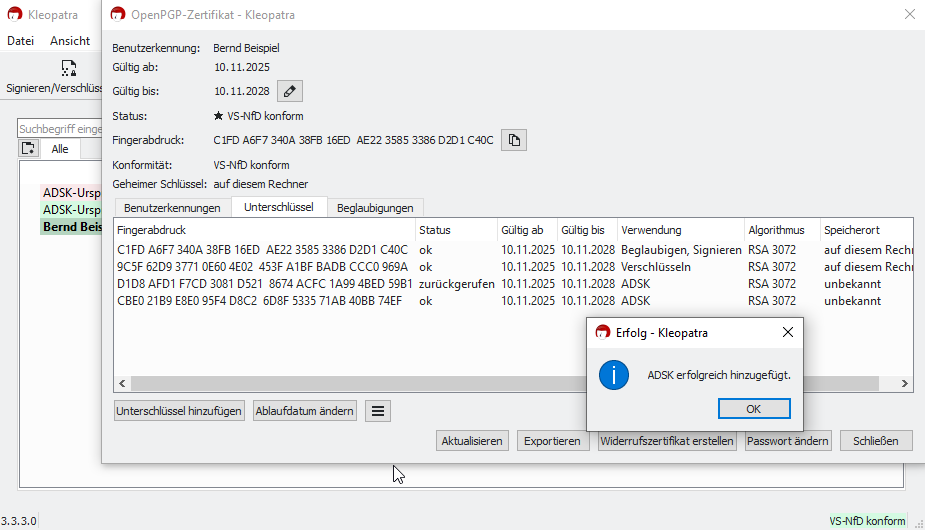Click the star icon next to Status

pos(219,116)
